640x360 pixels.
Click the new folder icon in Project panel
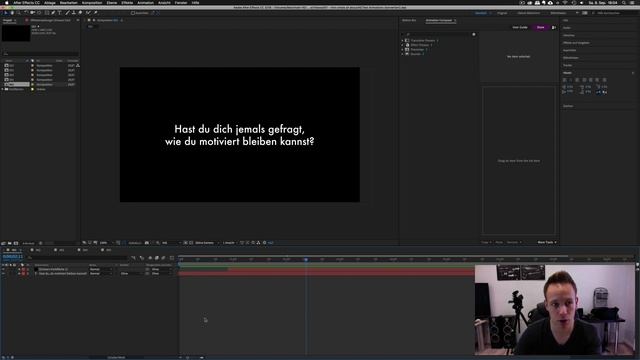[x=10, y=243]
